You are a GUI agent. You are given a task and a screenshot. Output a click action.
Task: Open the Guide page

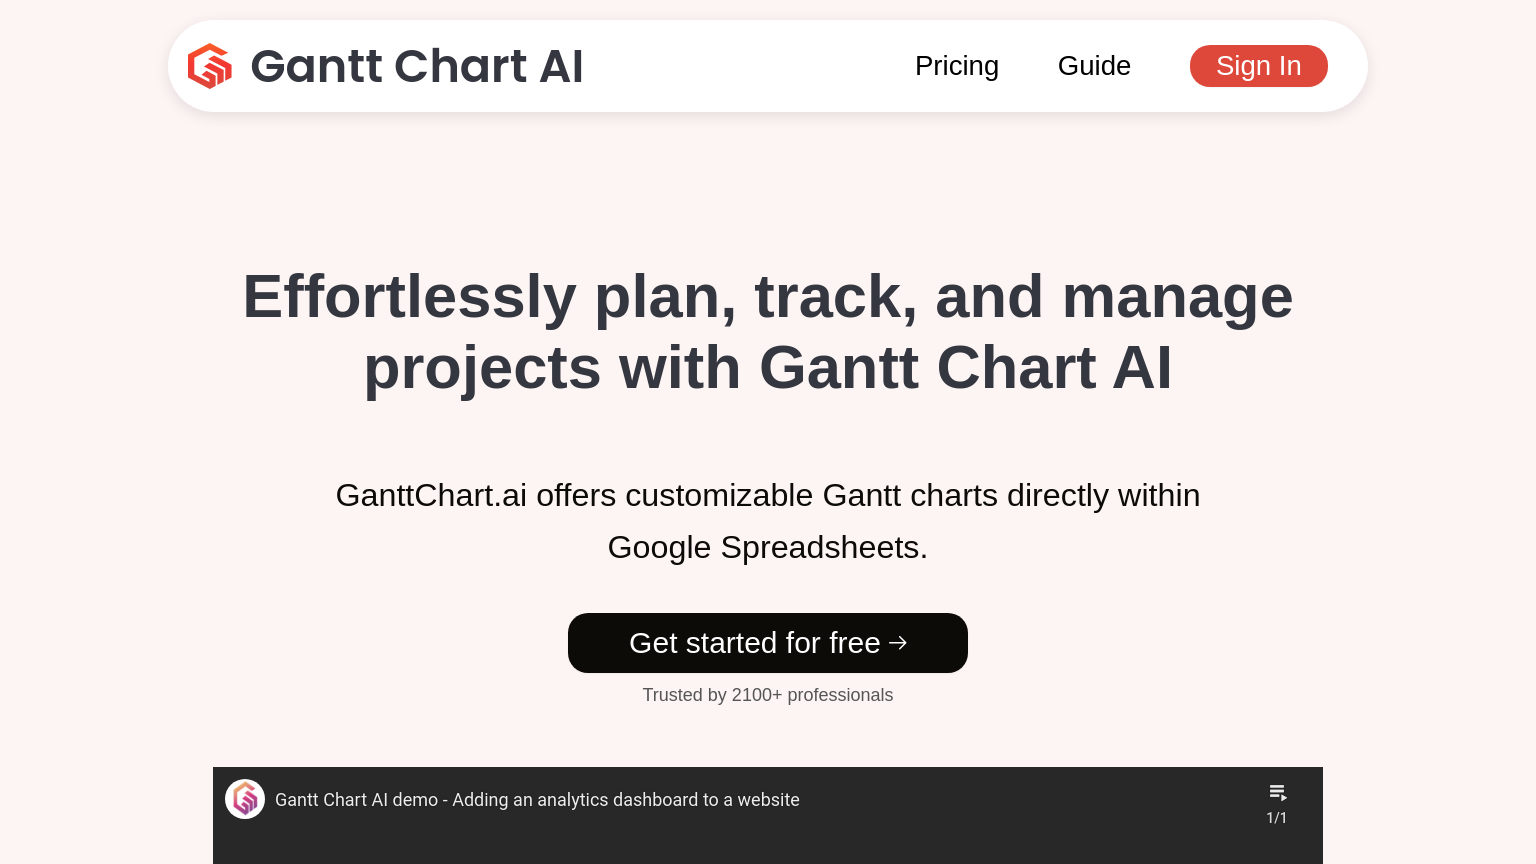point(1094,66)
